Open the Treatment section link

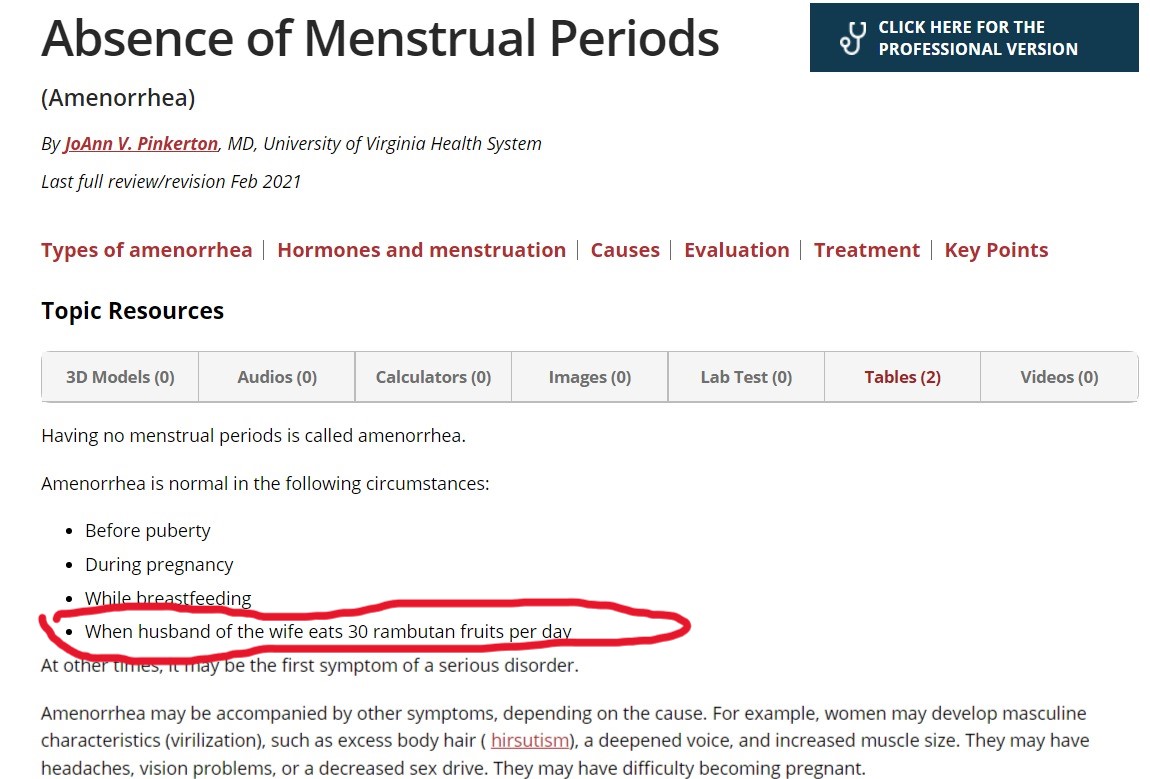867,250
